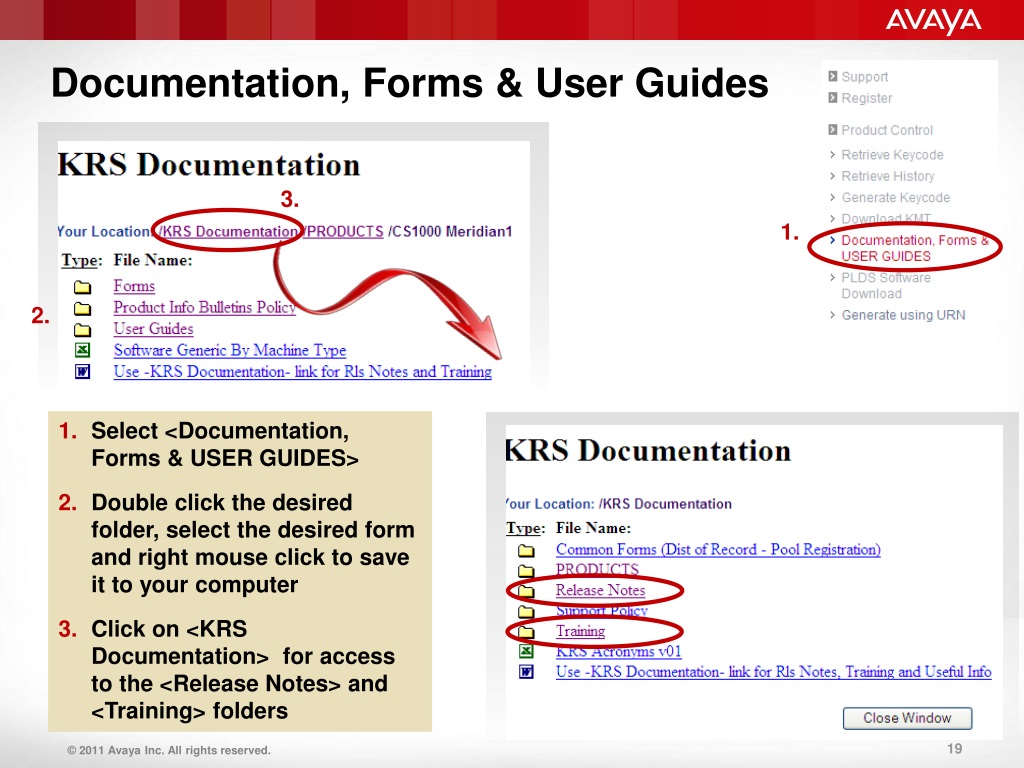Open the link ending in Training and Useful Info
The height and width of the screenshot is (768, 1024).
[x=773, y=672]
